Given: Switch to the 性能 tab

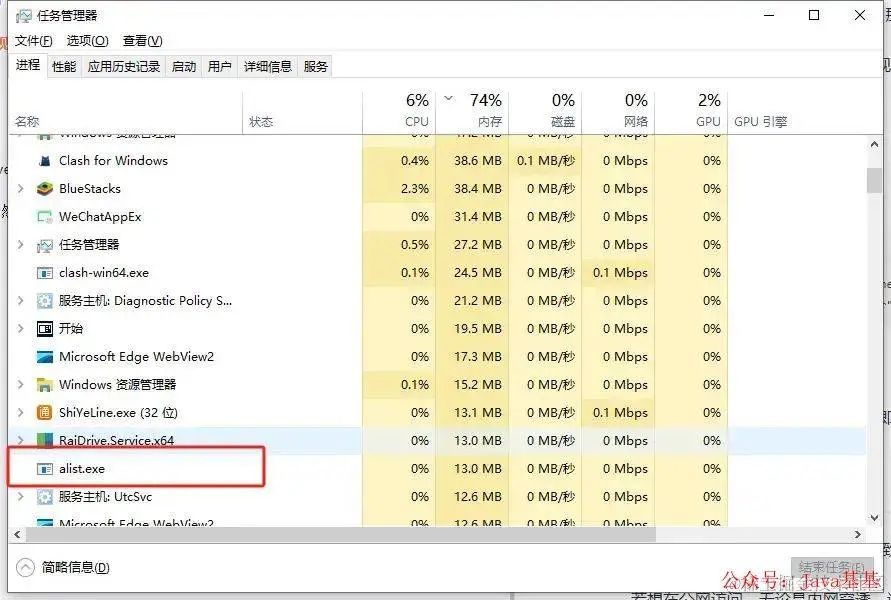Looking at the screenshot, I should click(64, 67).
